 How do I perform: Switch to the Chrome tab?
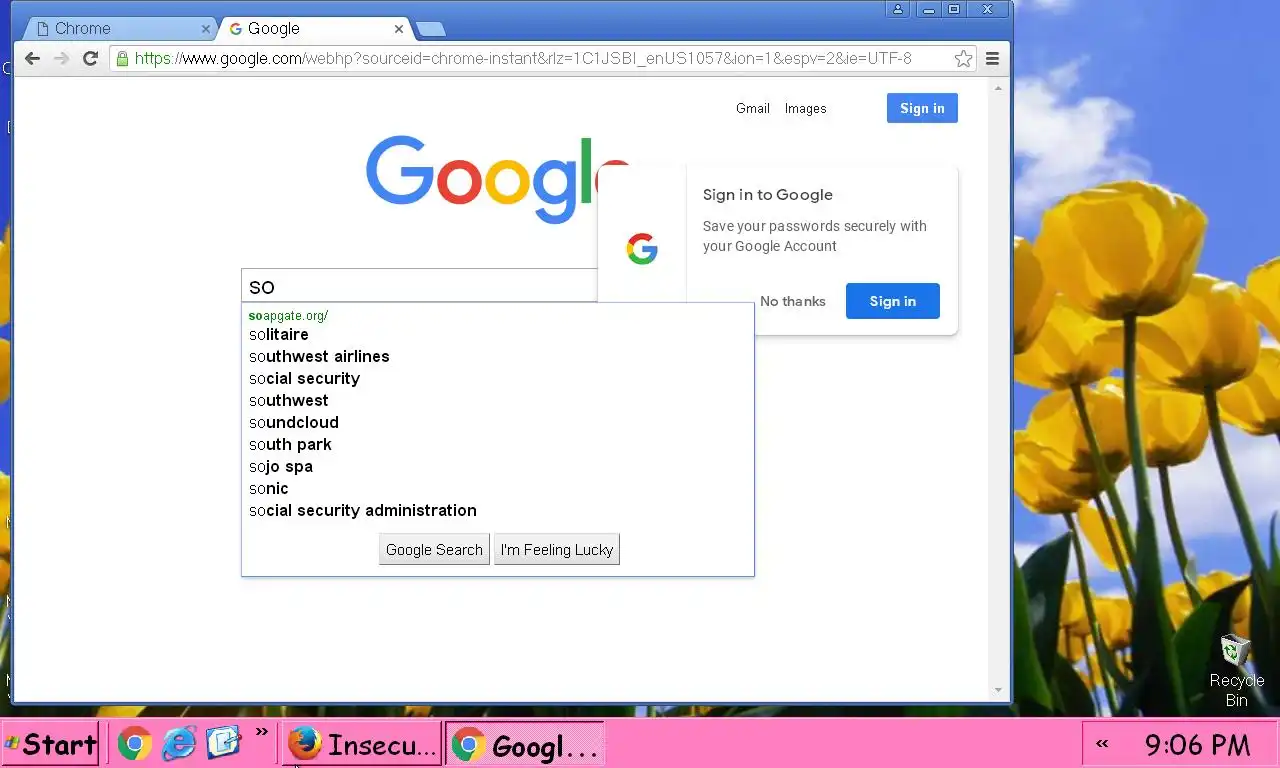(118, 29)
